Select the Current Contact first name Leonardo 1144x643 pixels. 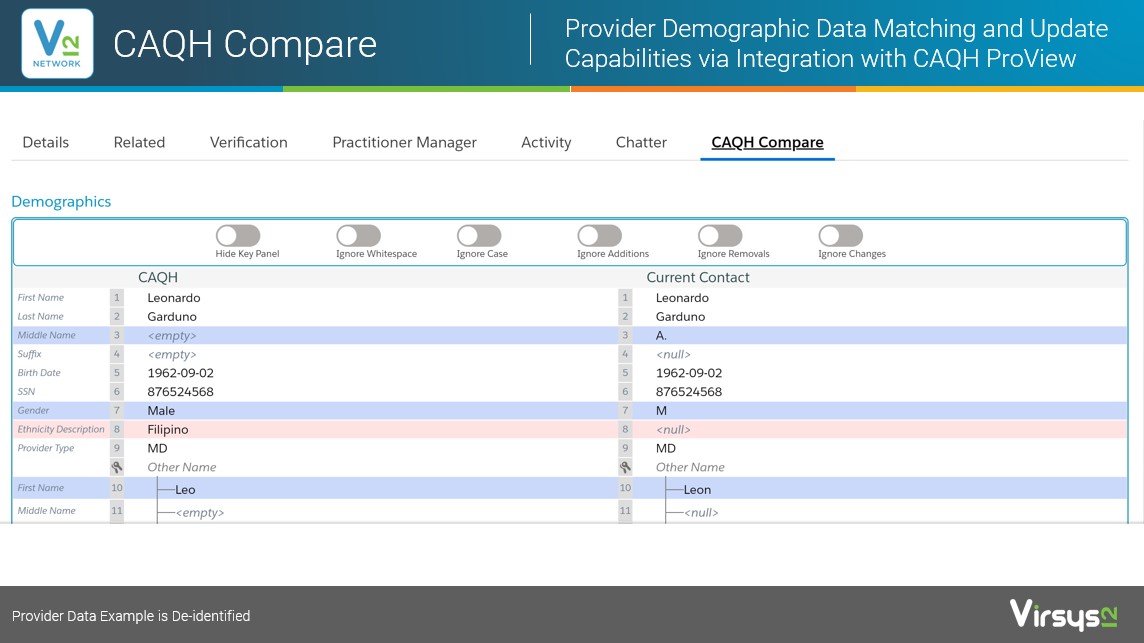click(x=682, y=298)
